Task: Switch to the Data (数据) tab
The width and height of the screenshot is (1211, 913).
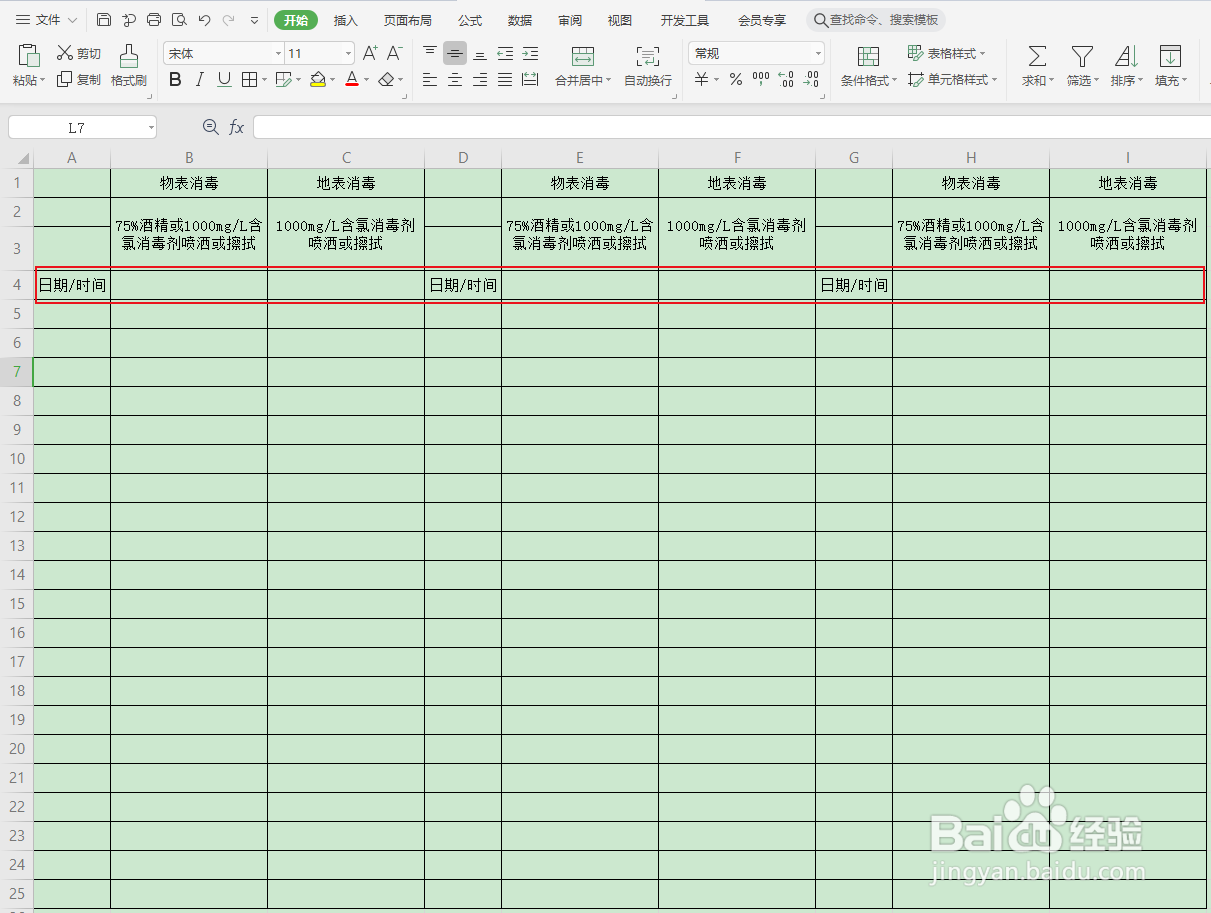Action: coord(520,20)
